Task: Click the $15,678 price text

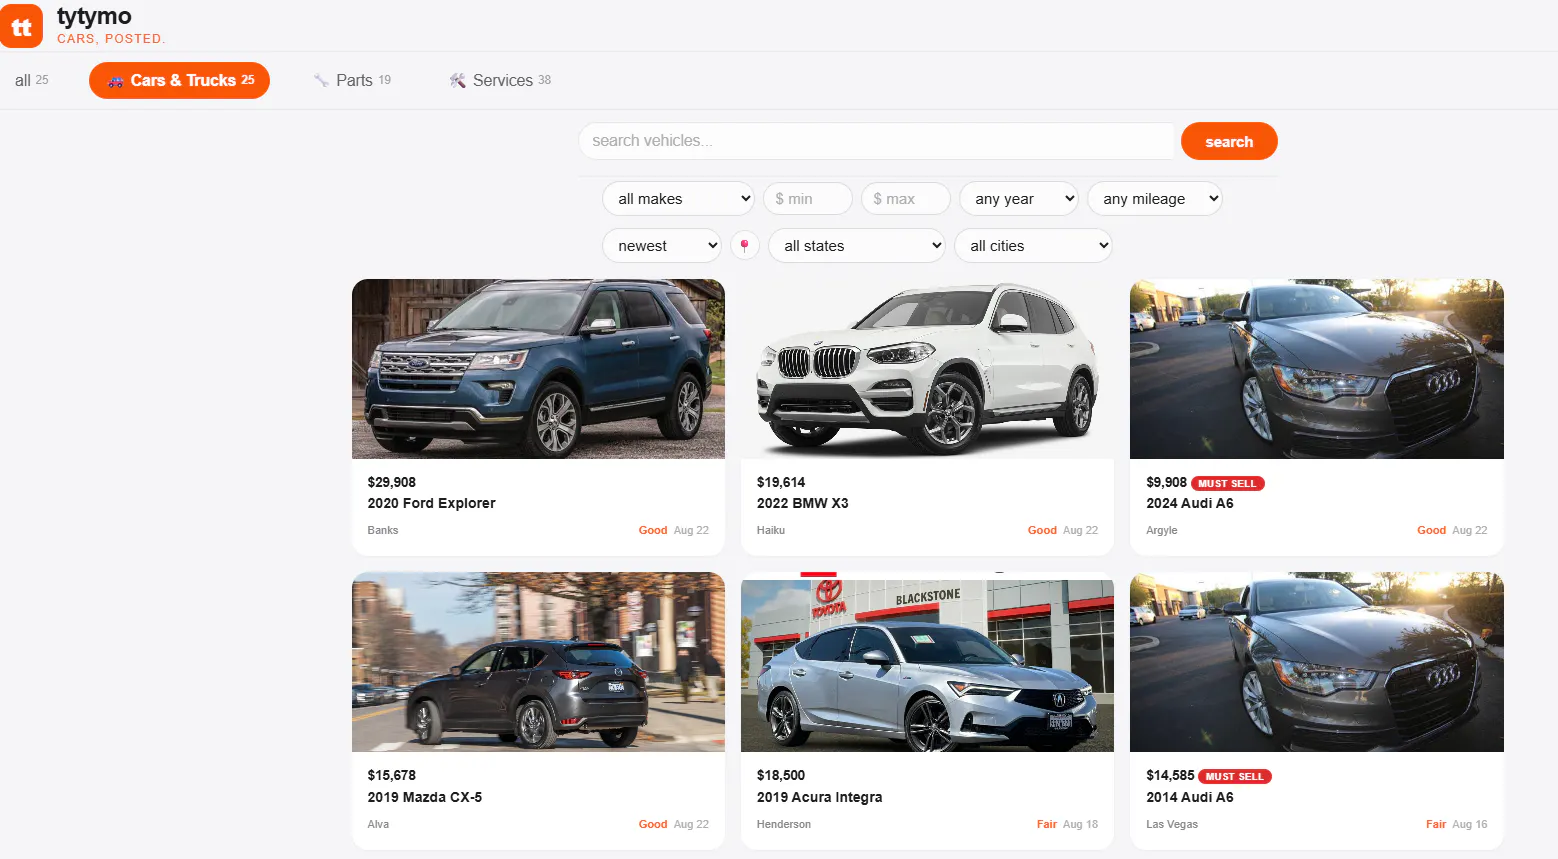Action: click(x=392, y=775)
